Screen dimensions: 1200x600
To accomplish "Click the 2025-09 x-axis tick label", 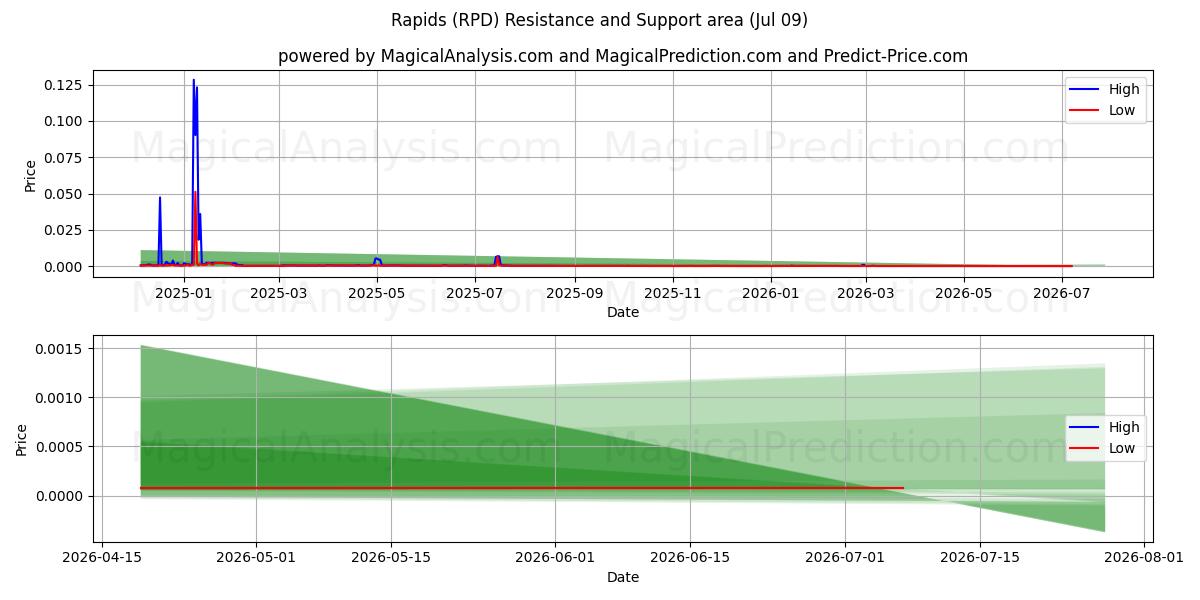I will pos(575,293).
